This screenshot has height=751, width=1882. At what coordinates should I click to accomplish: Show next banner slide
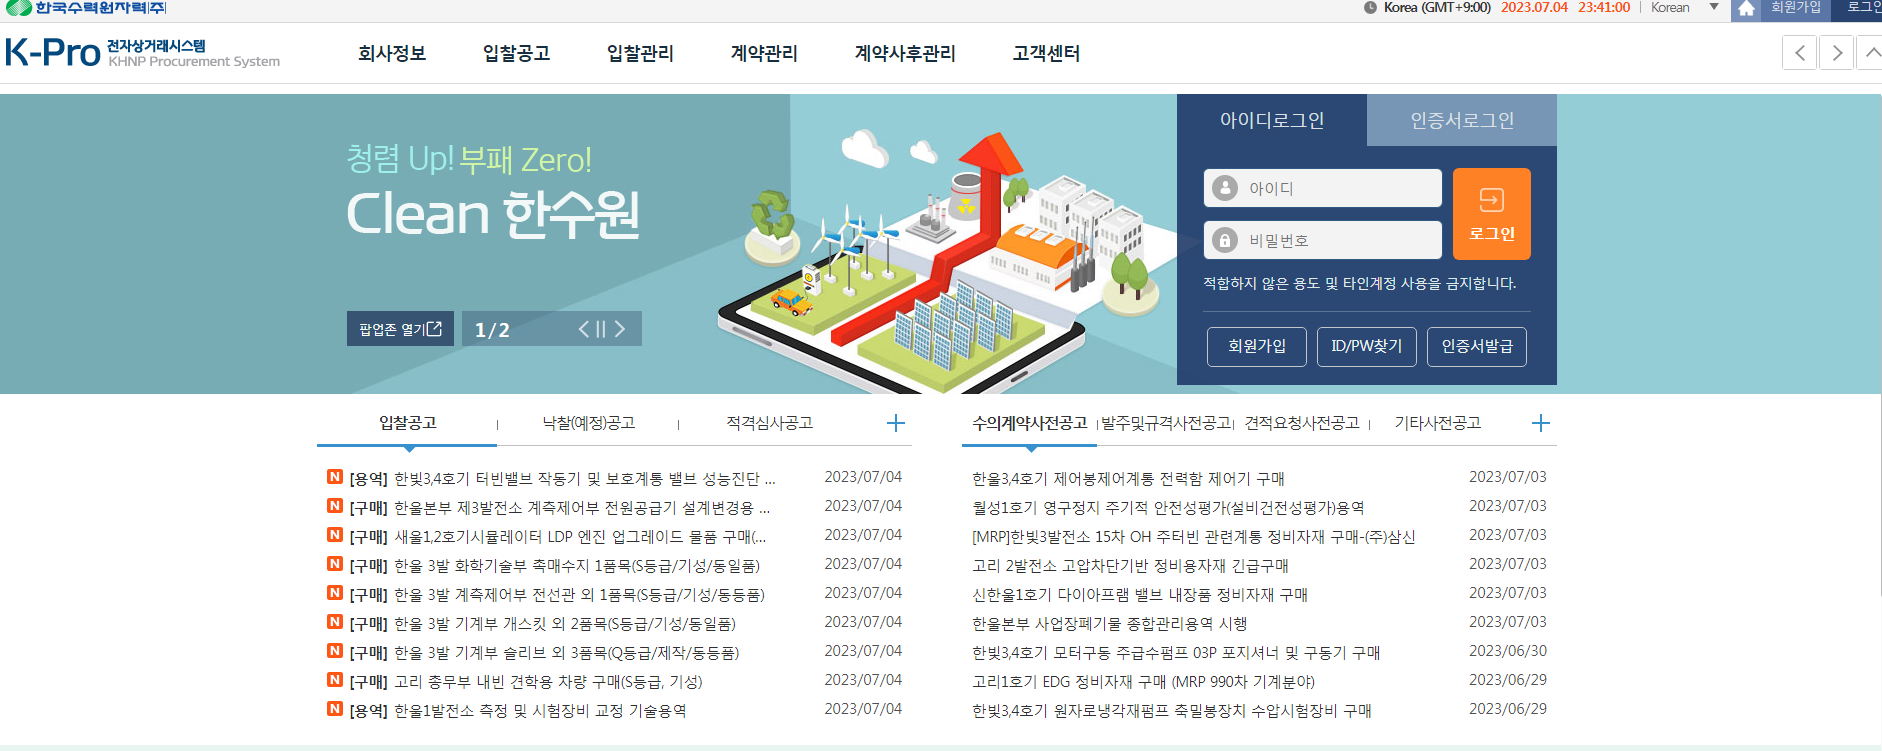click(x=619, y=329)
